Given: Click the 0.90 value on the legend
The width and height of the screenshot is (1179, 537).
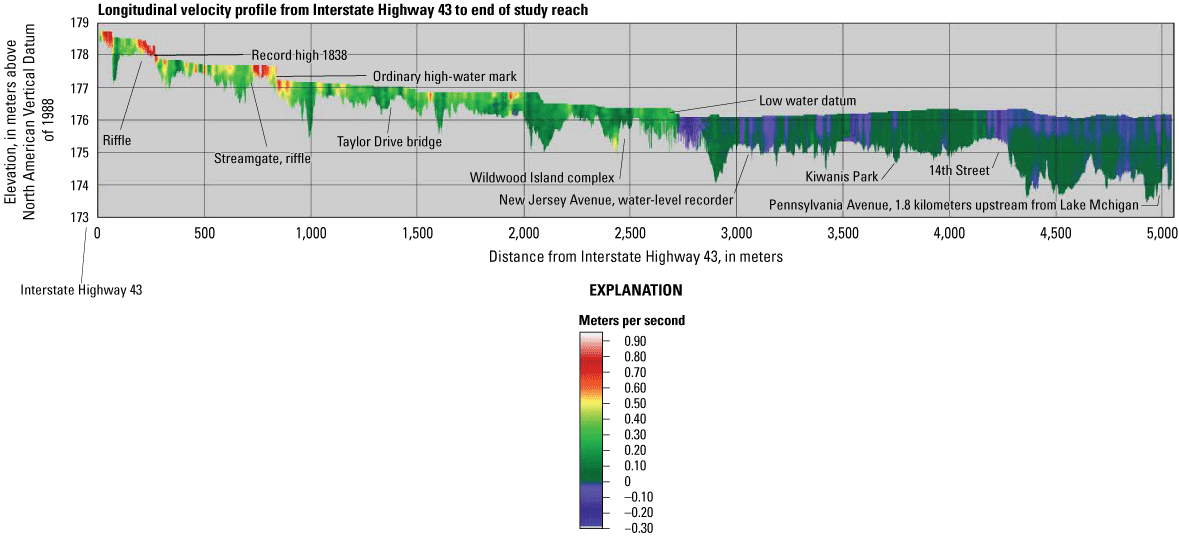Looking at the screenshot, I should [634, 341].
